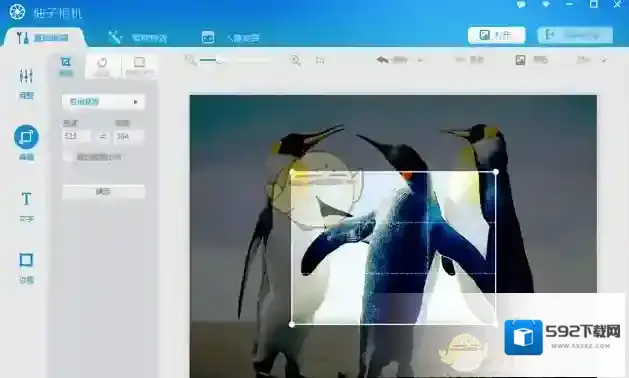Select the Crop tool in left sidebar

click(x=26, y=142)
